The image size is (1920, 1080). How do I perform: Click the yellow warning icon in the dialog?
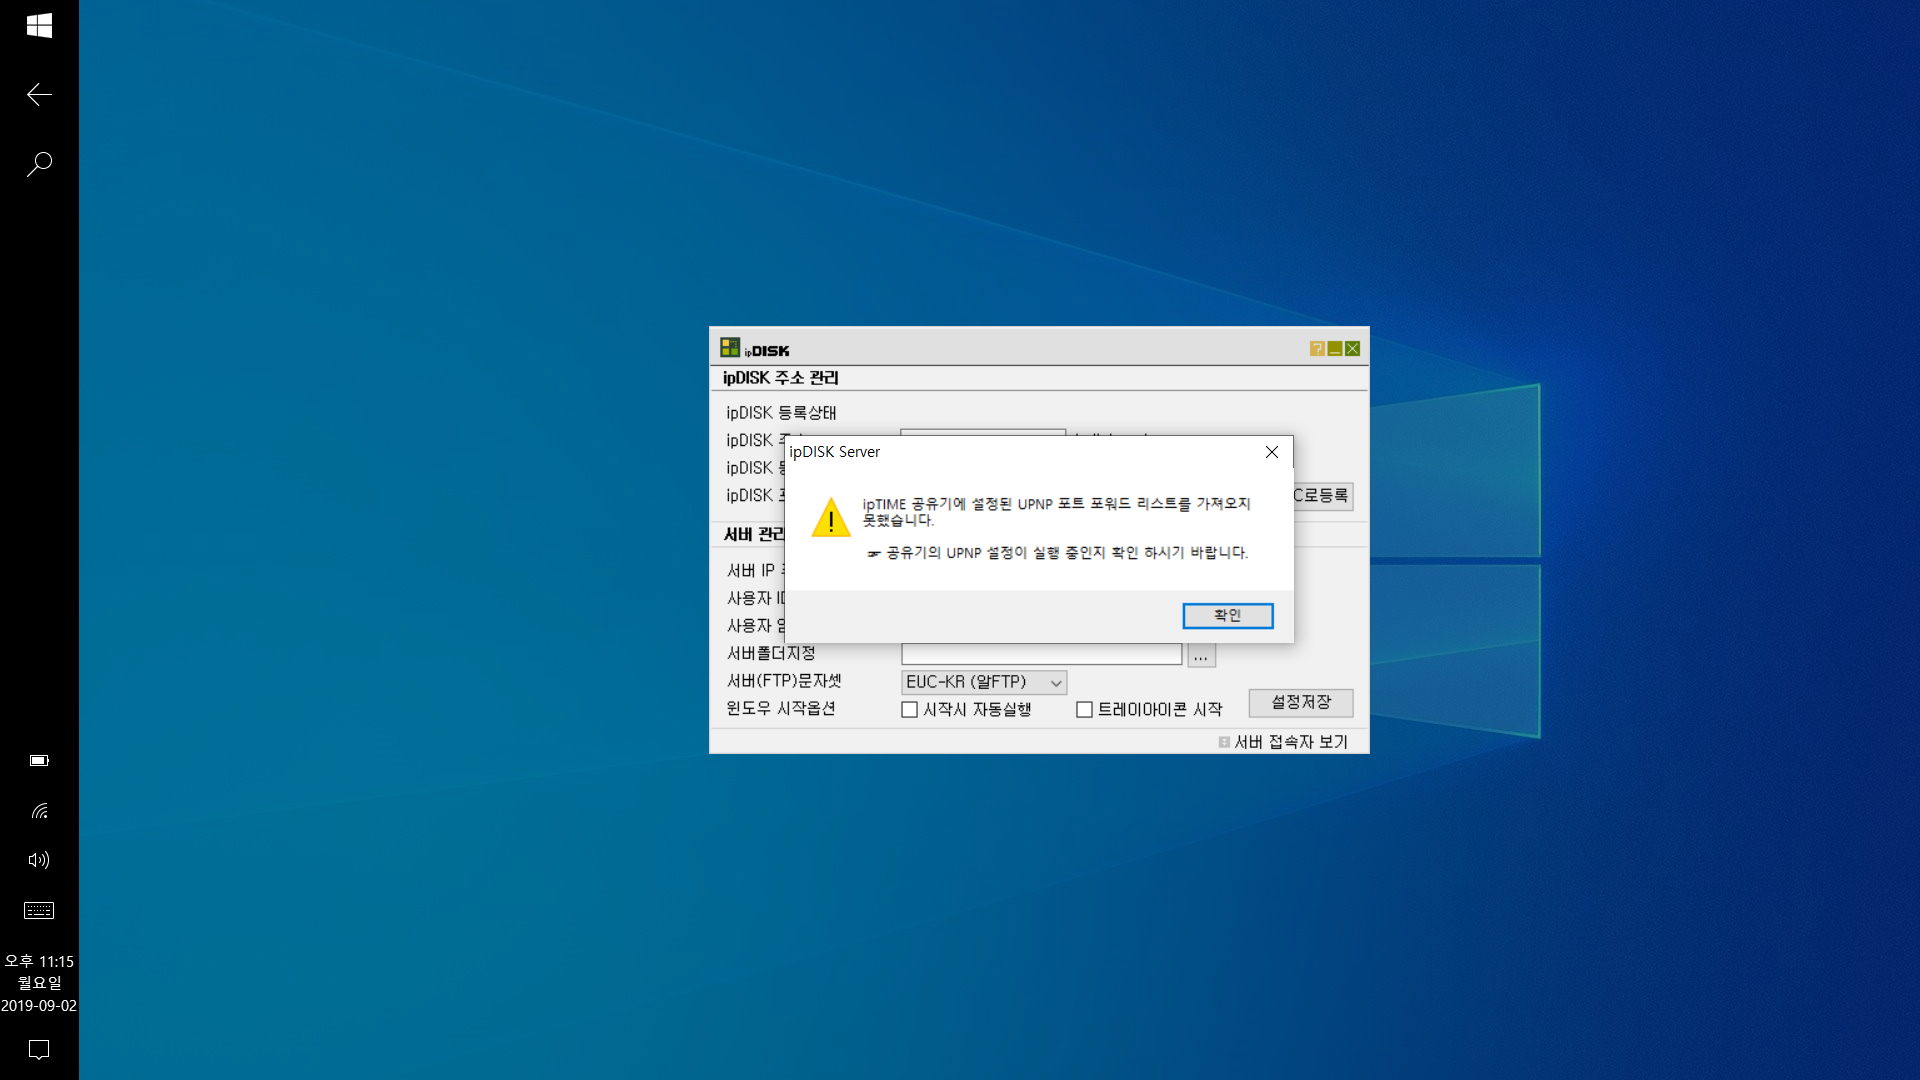831,518
